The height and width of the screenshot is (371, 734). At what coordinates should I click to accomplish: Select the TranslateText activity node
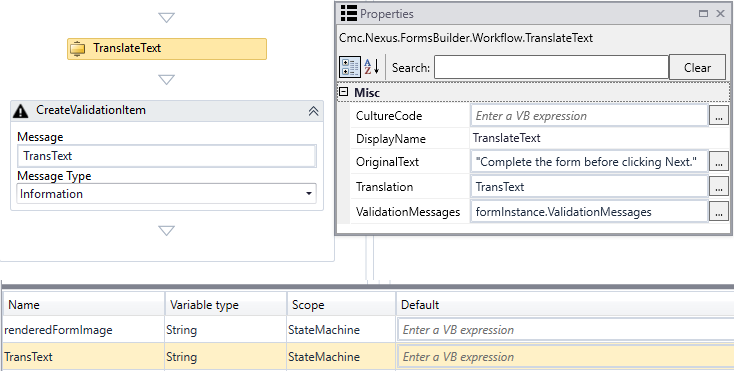tap(167, 49)
